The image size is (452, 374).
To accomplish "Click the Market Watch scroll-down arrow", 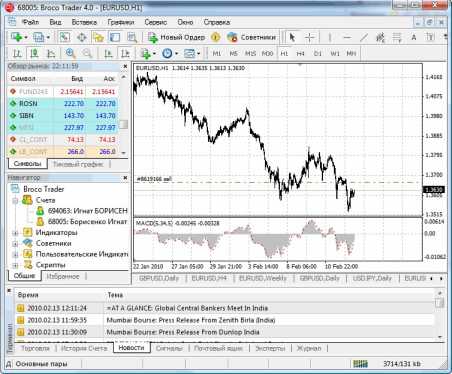I will [124, 153].
